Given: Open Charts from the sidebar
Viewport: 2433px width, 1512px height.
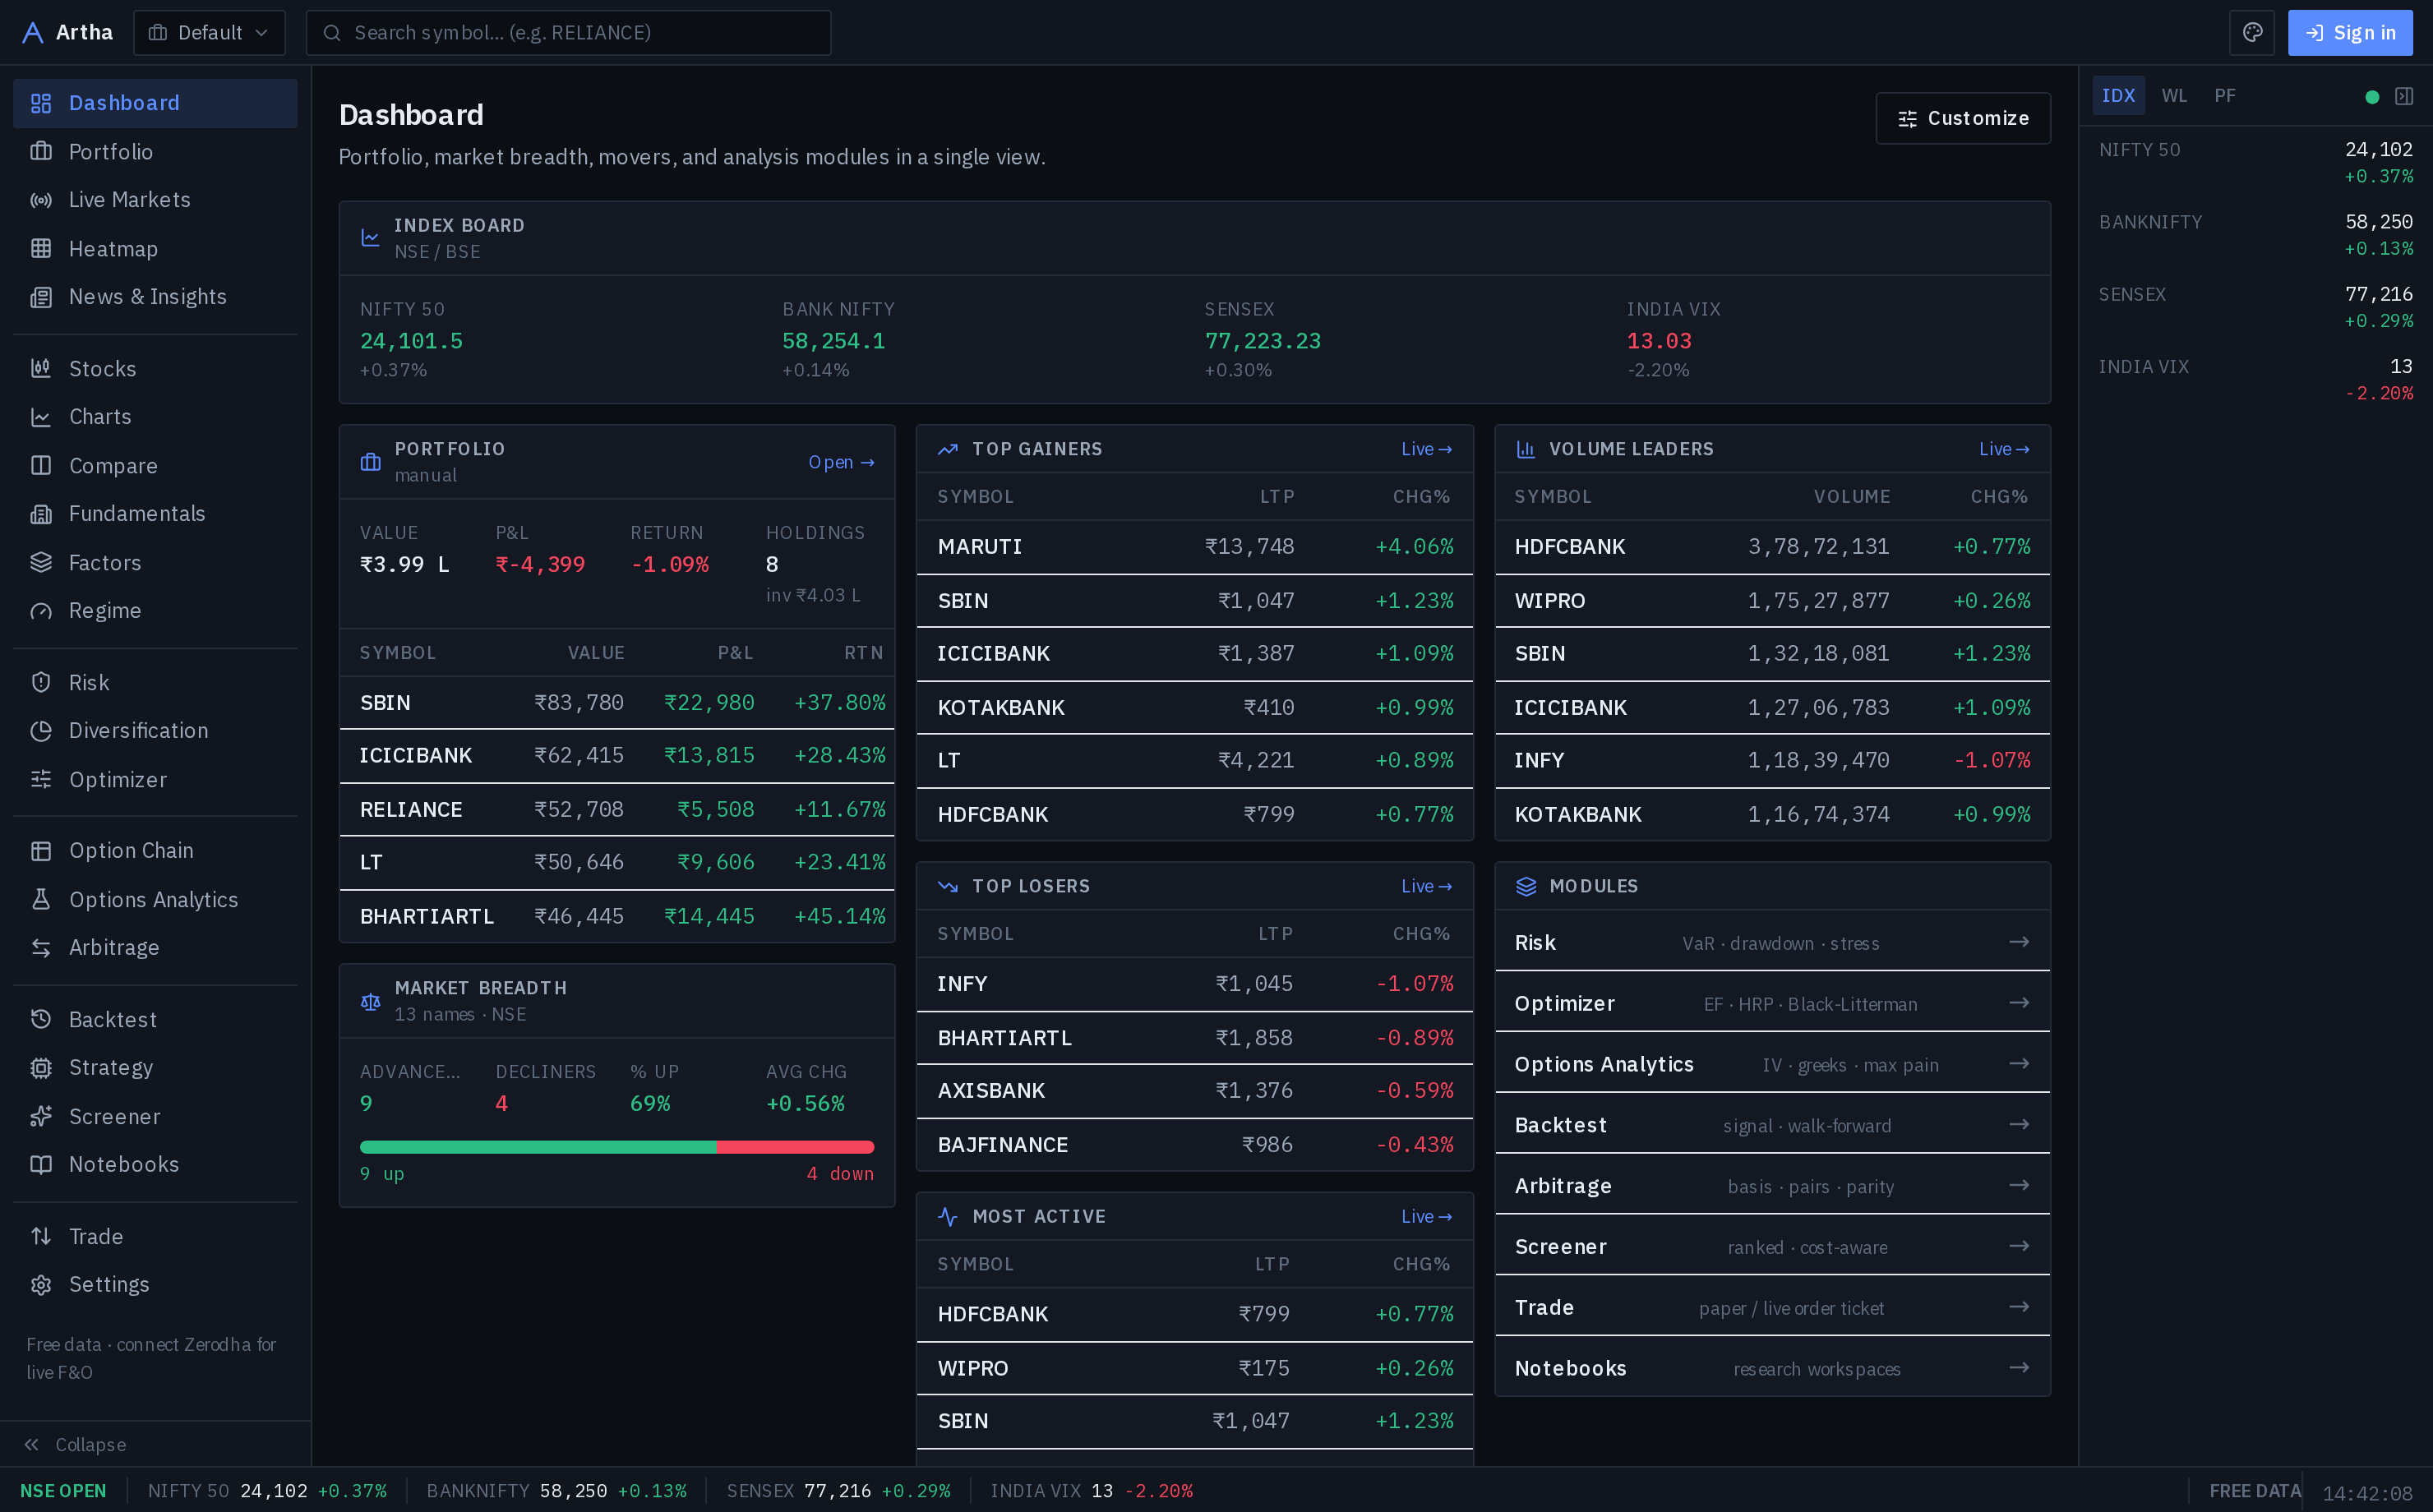Looking at the screenshot, I should [x=155, y=417].
